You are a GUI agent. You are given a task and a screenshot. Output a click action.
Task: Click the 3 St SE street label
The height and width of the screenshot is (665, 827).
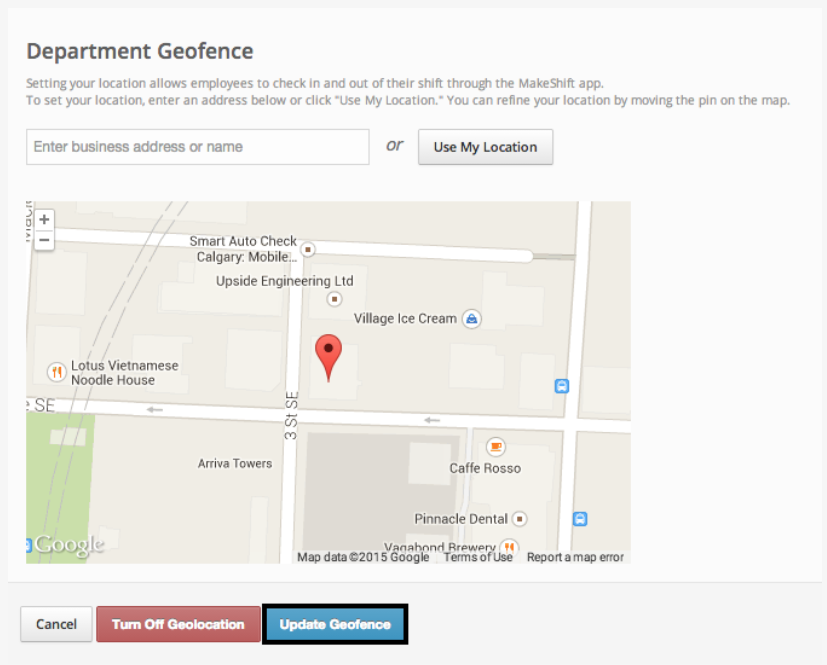coord(291,416)
